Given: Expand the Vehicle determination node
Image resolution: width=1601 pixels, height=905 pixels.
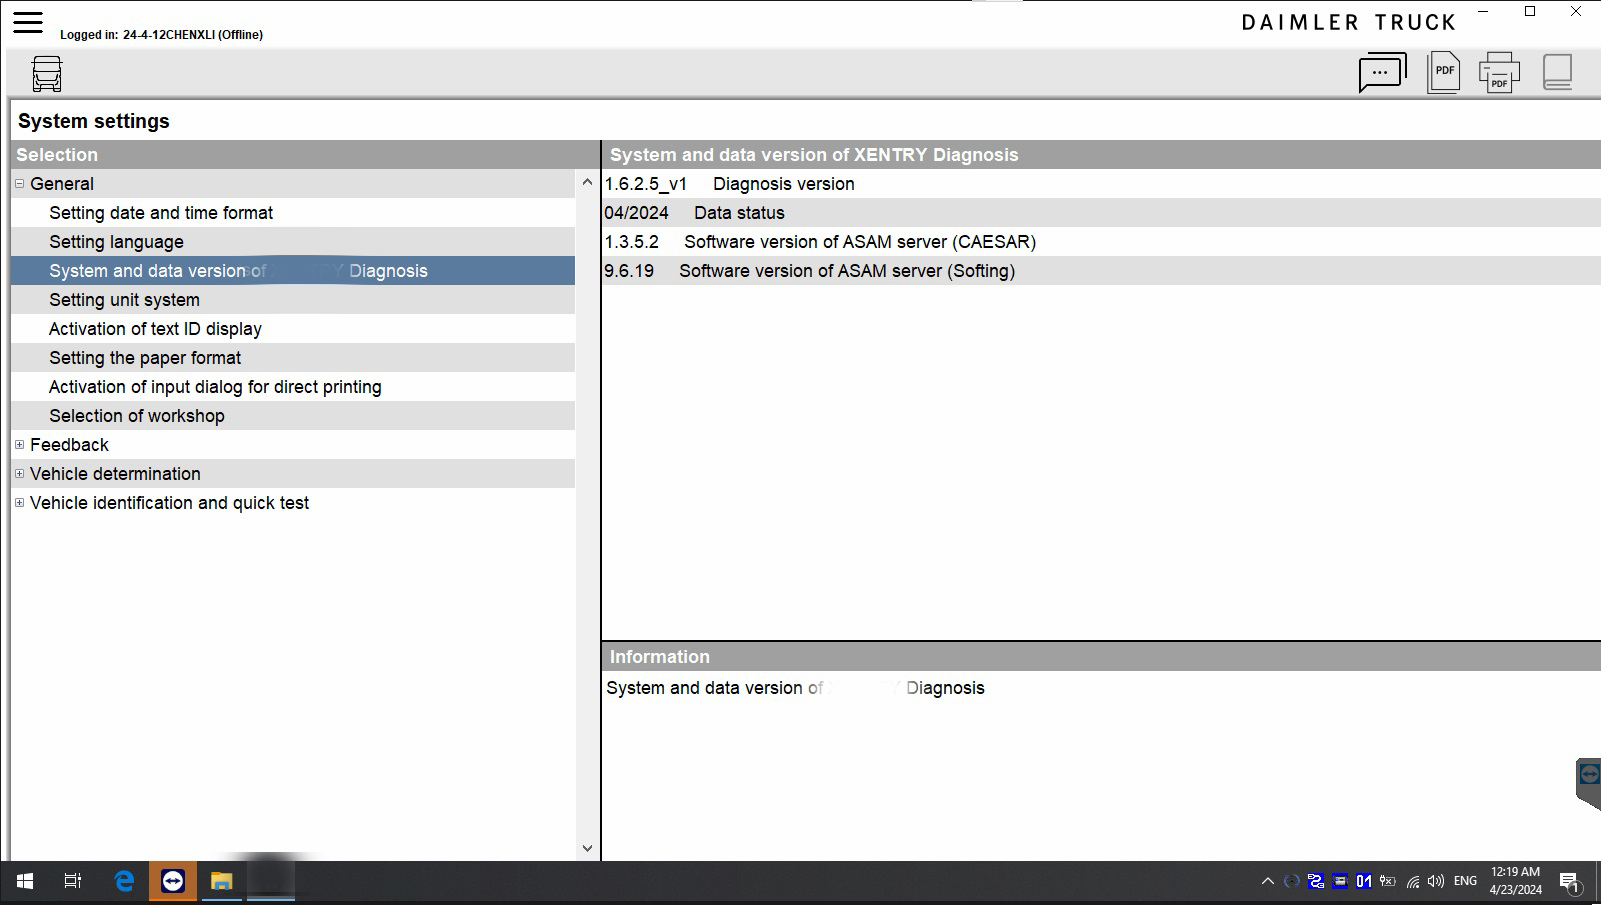Looking at the screenshot, I should [x=19, y=474].
